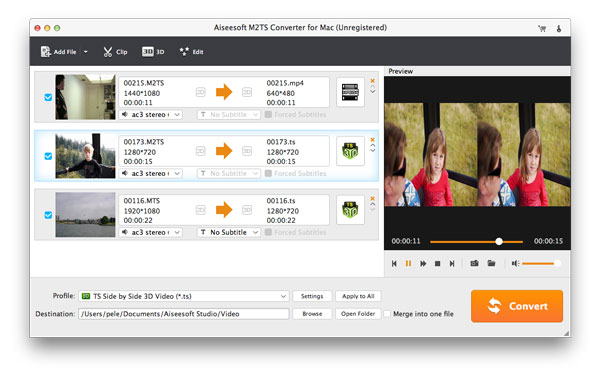The height and width of the screenshot is (378, 600).
Task: Start conversion with Convert button
Action: (517, 306)
